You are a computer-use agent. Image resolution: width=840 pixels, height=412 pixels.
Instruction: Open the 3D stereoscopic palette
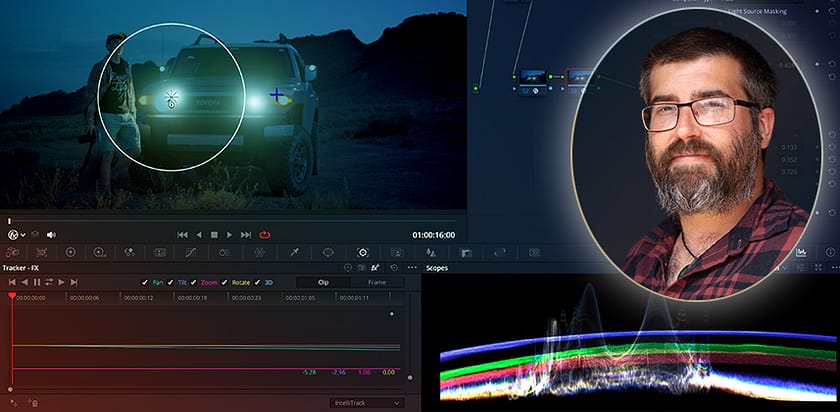(x=534, y=252)
